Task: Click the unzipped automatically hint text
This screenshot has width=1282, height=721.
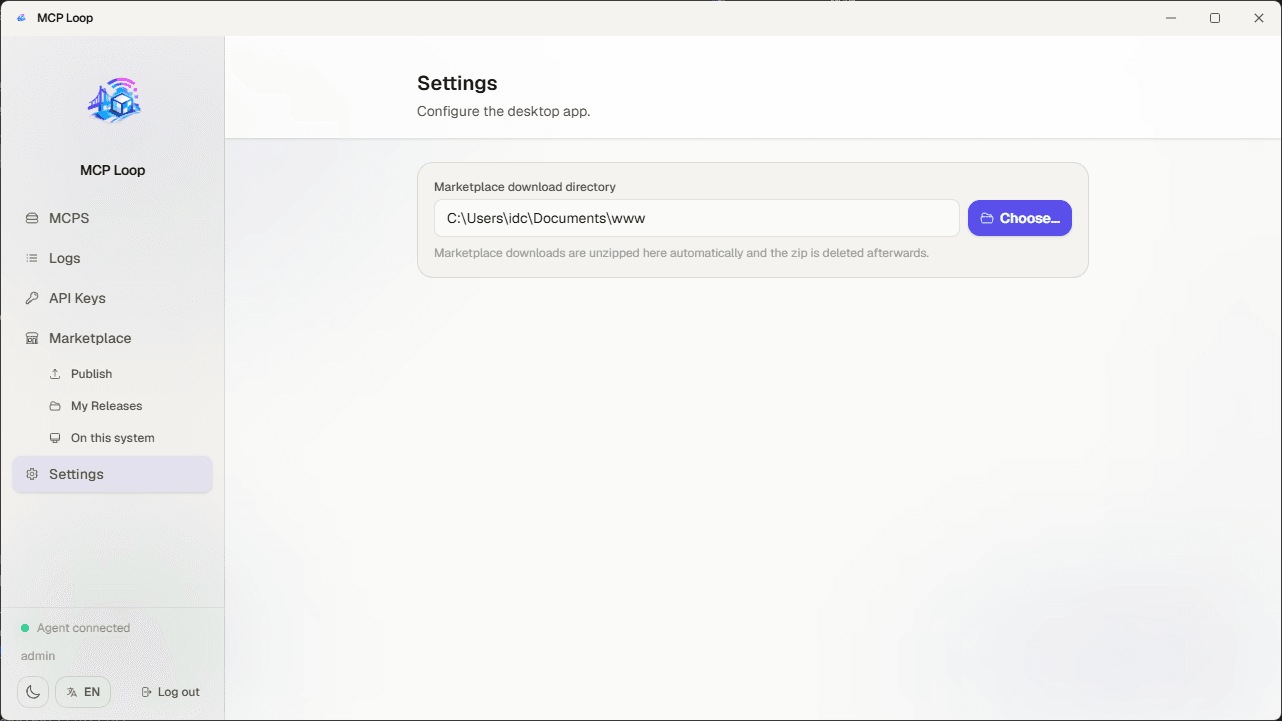Action: 682,253
